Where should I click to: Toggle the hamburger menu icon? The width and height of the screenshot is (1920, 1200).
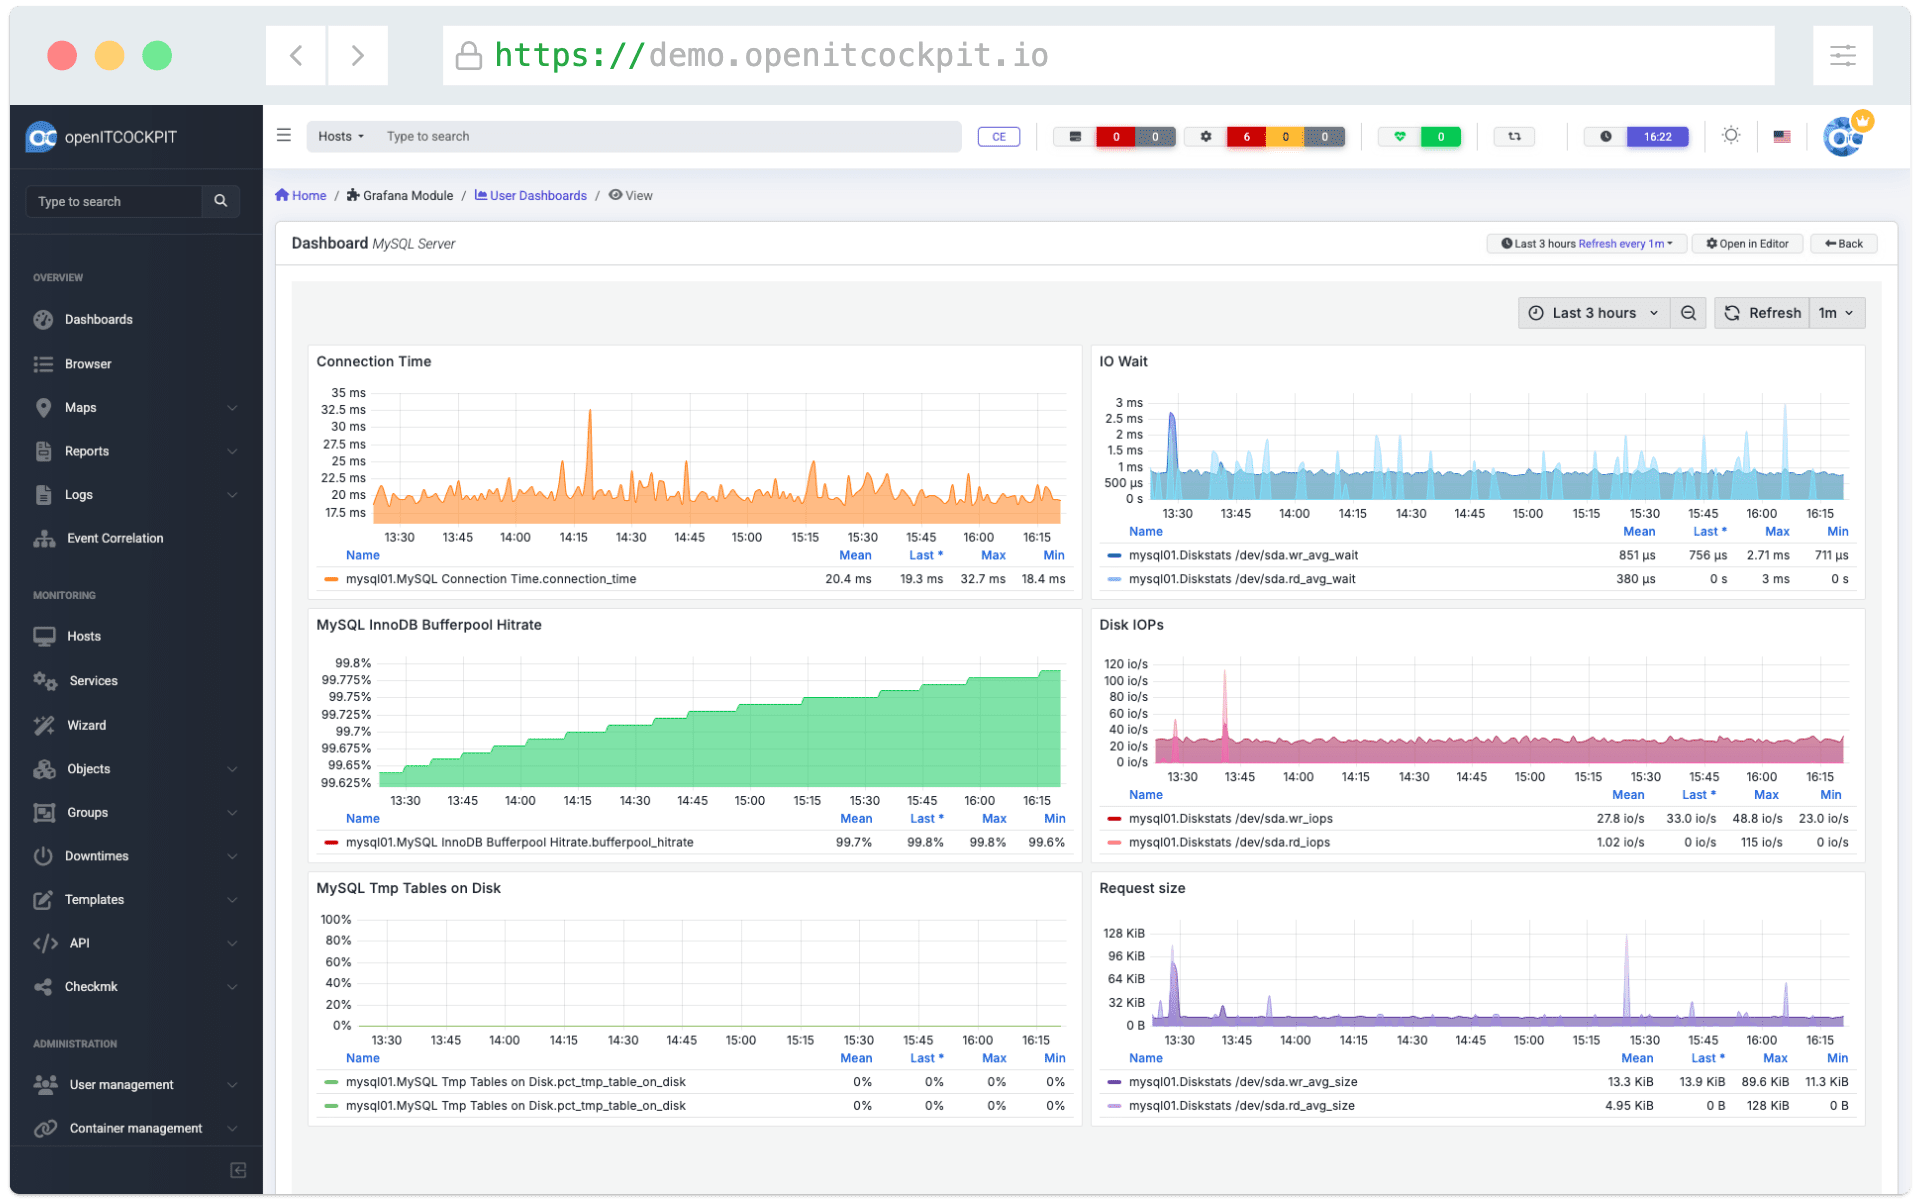click(284, 135)
